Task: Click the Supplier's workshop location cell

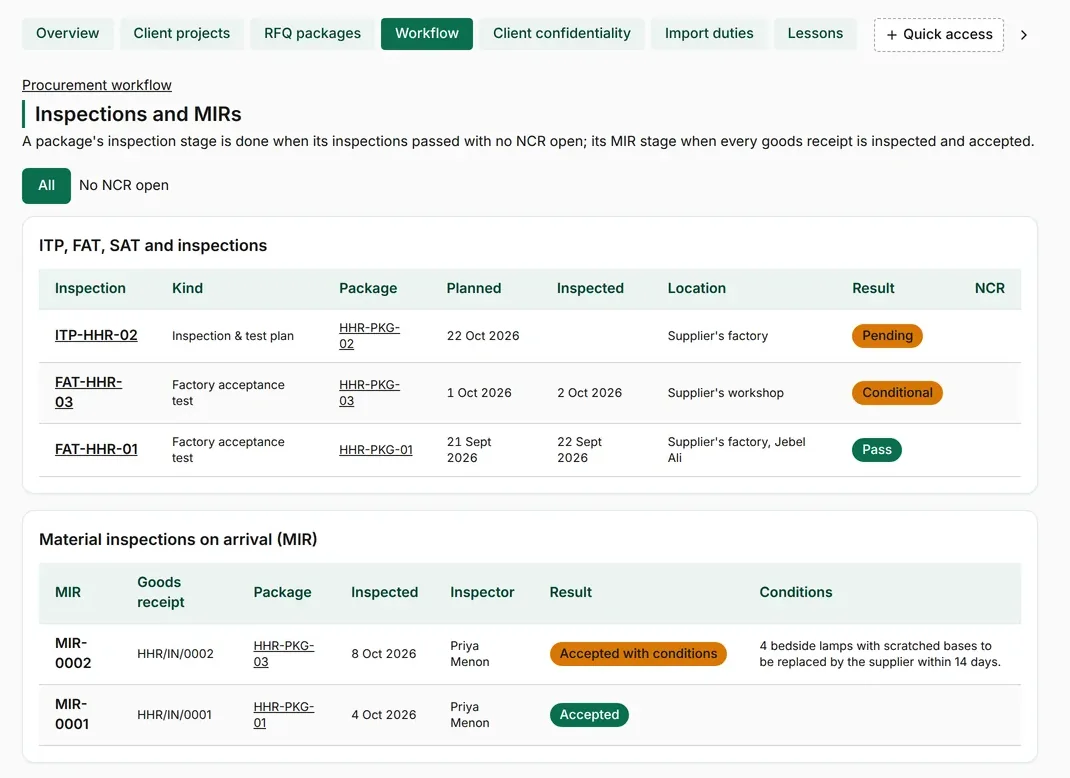Action: [725, 393]
